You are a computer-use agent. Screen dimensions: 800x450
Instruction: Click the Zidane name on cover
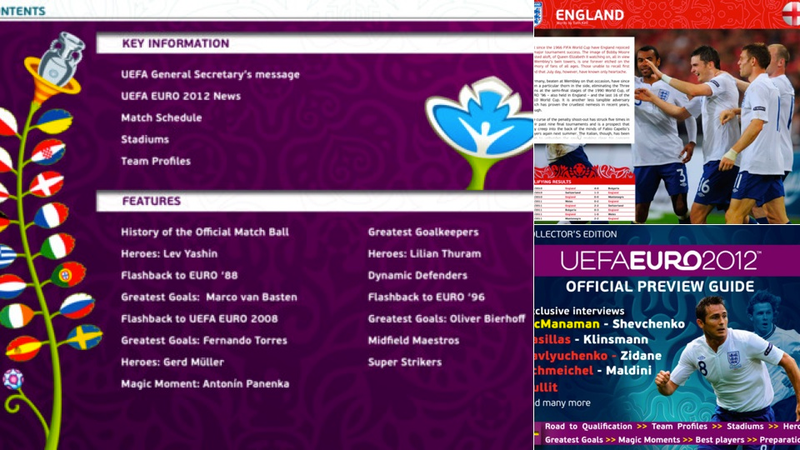642,356
